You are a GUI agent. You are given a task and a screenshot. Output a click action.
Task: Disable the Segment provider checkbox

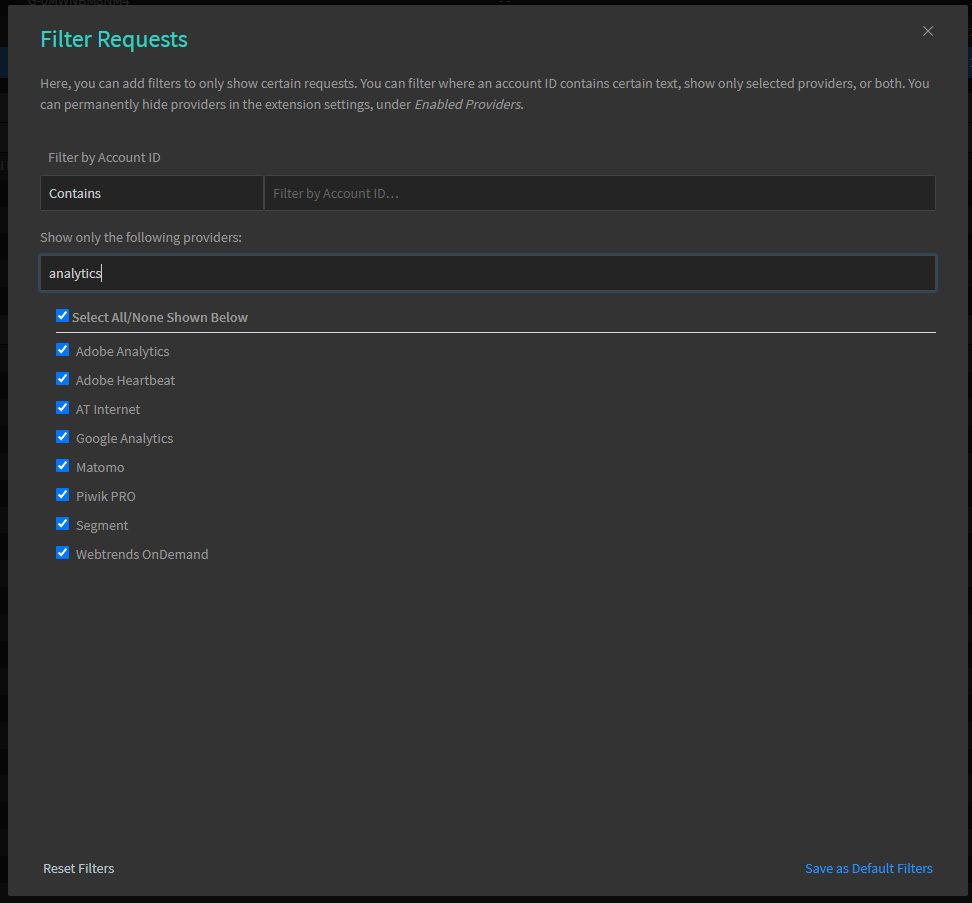(63, 524)
